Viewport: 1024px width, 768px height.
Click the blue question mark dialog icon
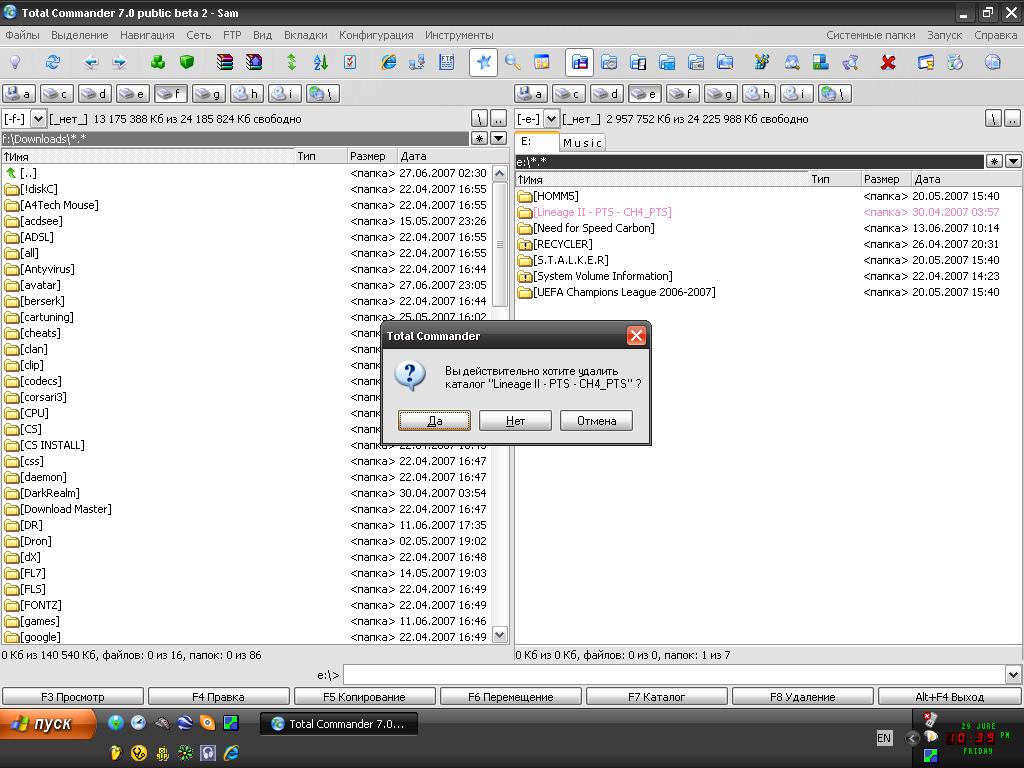(x=411, y=376)
